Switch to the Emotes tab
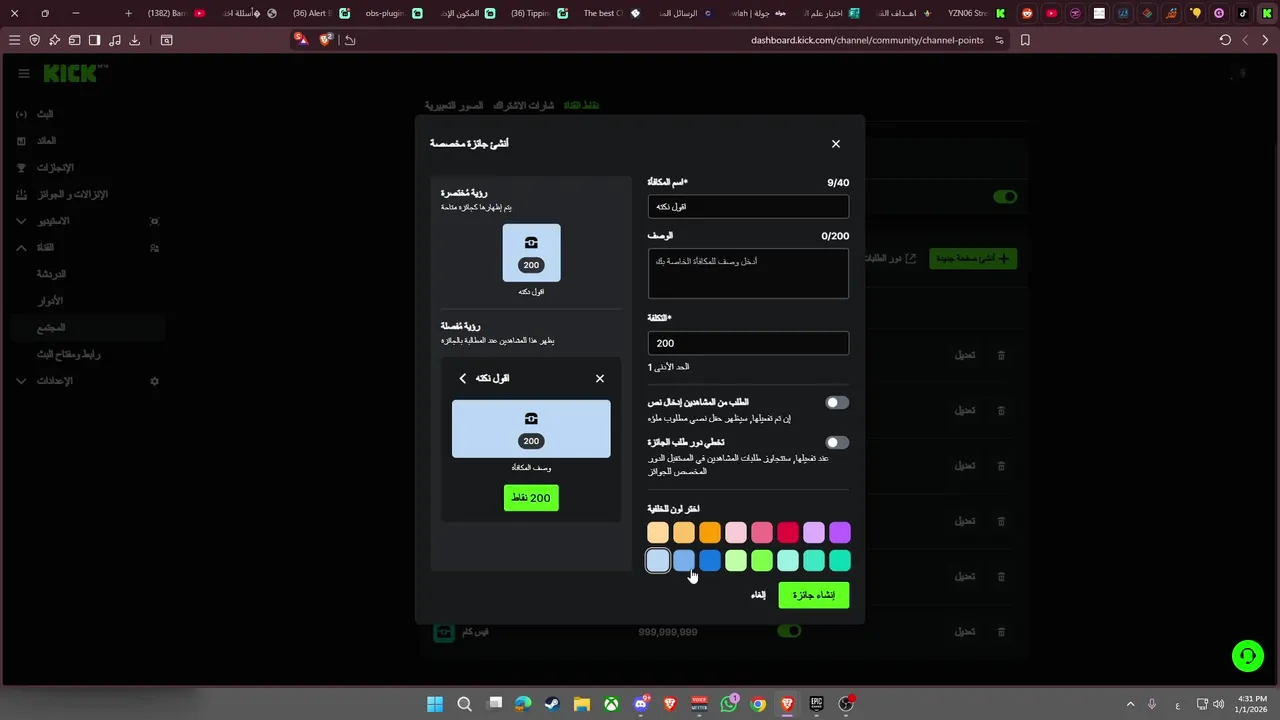 454,105
